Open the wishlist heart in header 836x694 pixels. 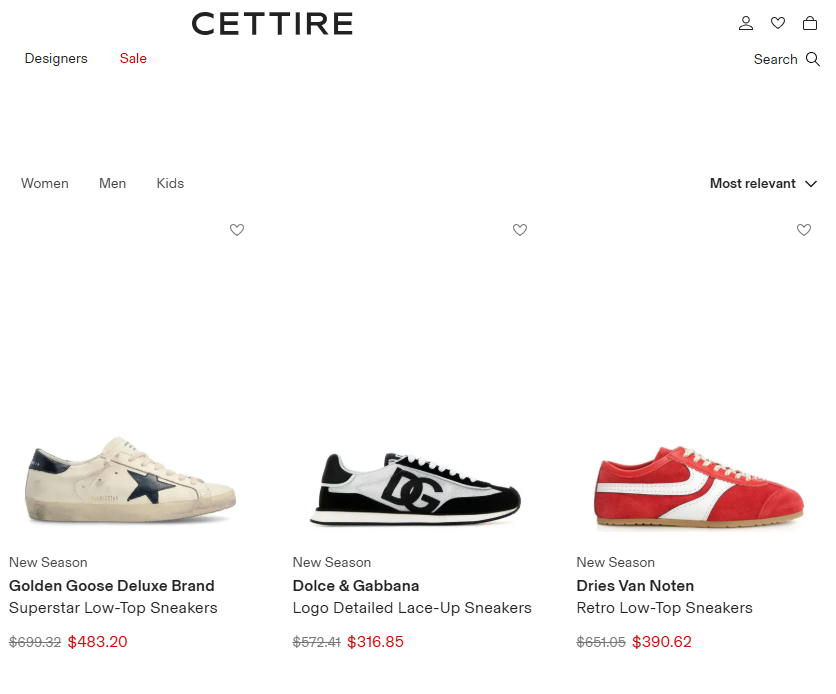pyautogui.click(x=778, y=23)
